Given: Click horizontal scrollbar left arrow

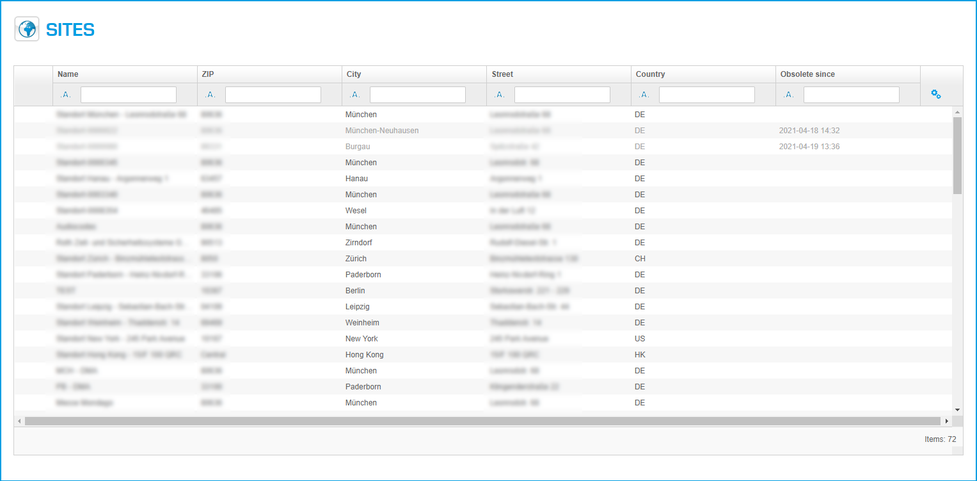Looking at the screenshot, I should click(x=19, y=421).
